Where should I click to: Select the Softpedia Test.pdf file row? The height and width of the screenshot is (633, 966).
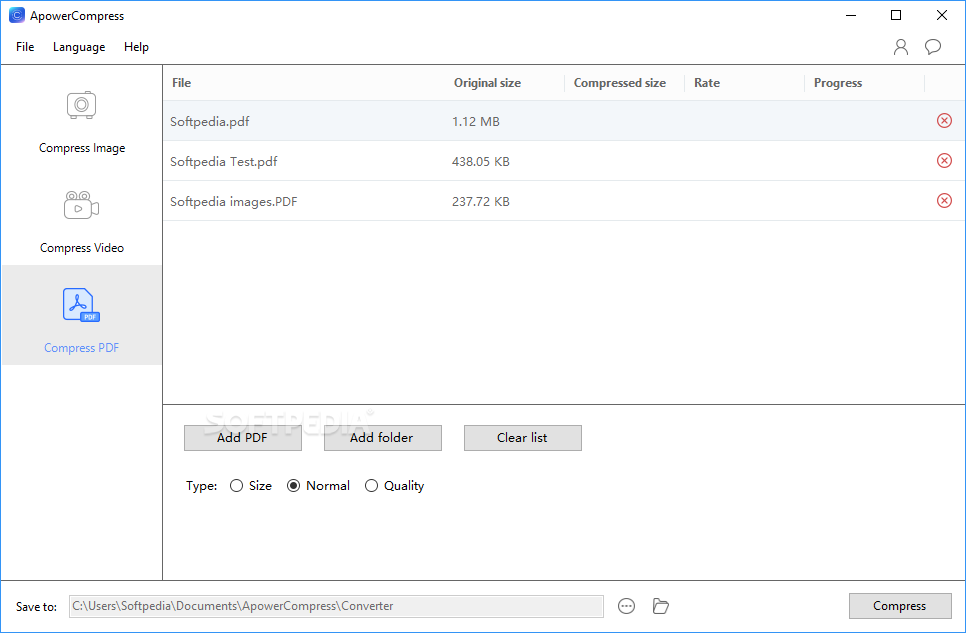[x=564, y=161]
